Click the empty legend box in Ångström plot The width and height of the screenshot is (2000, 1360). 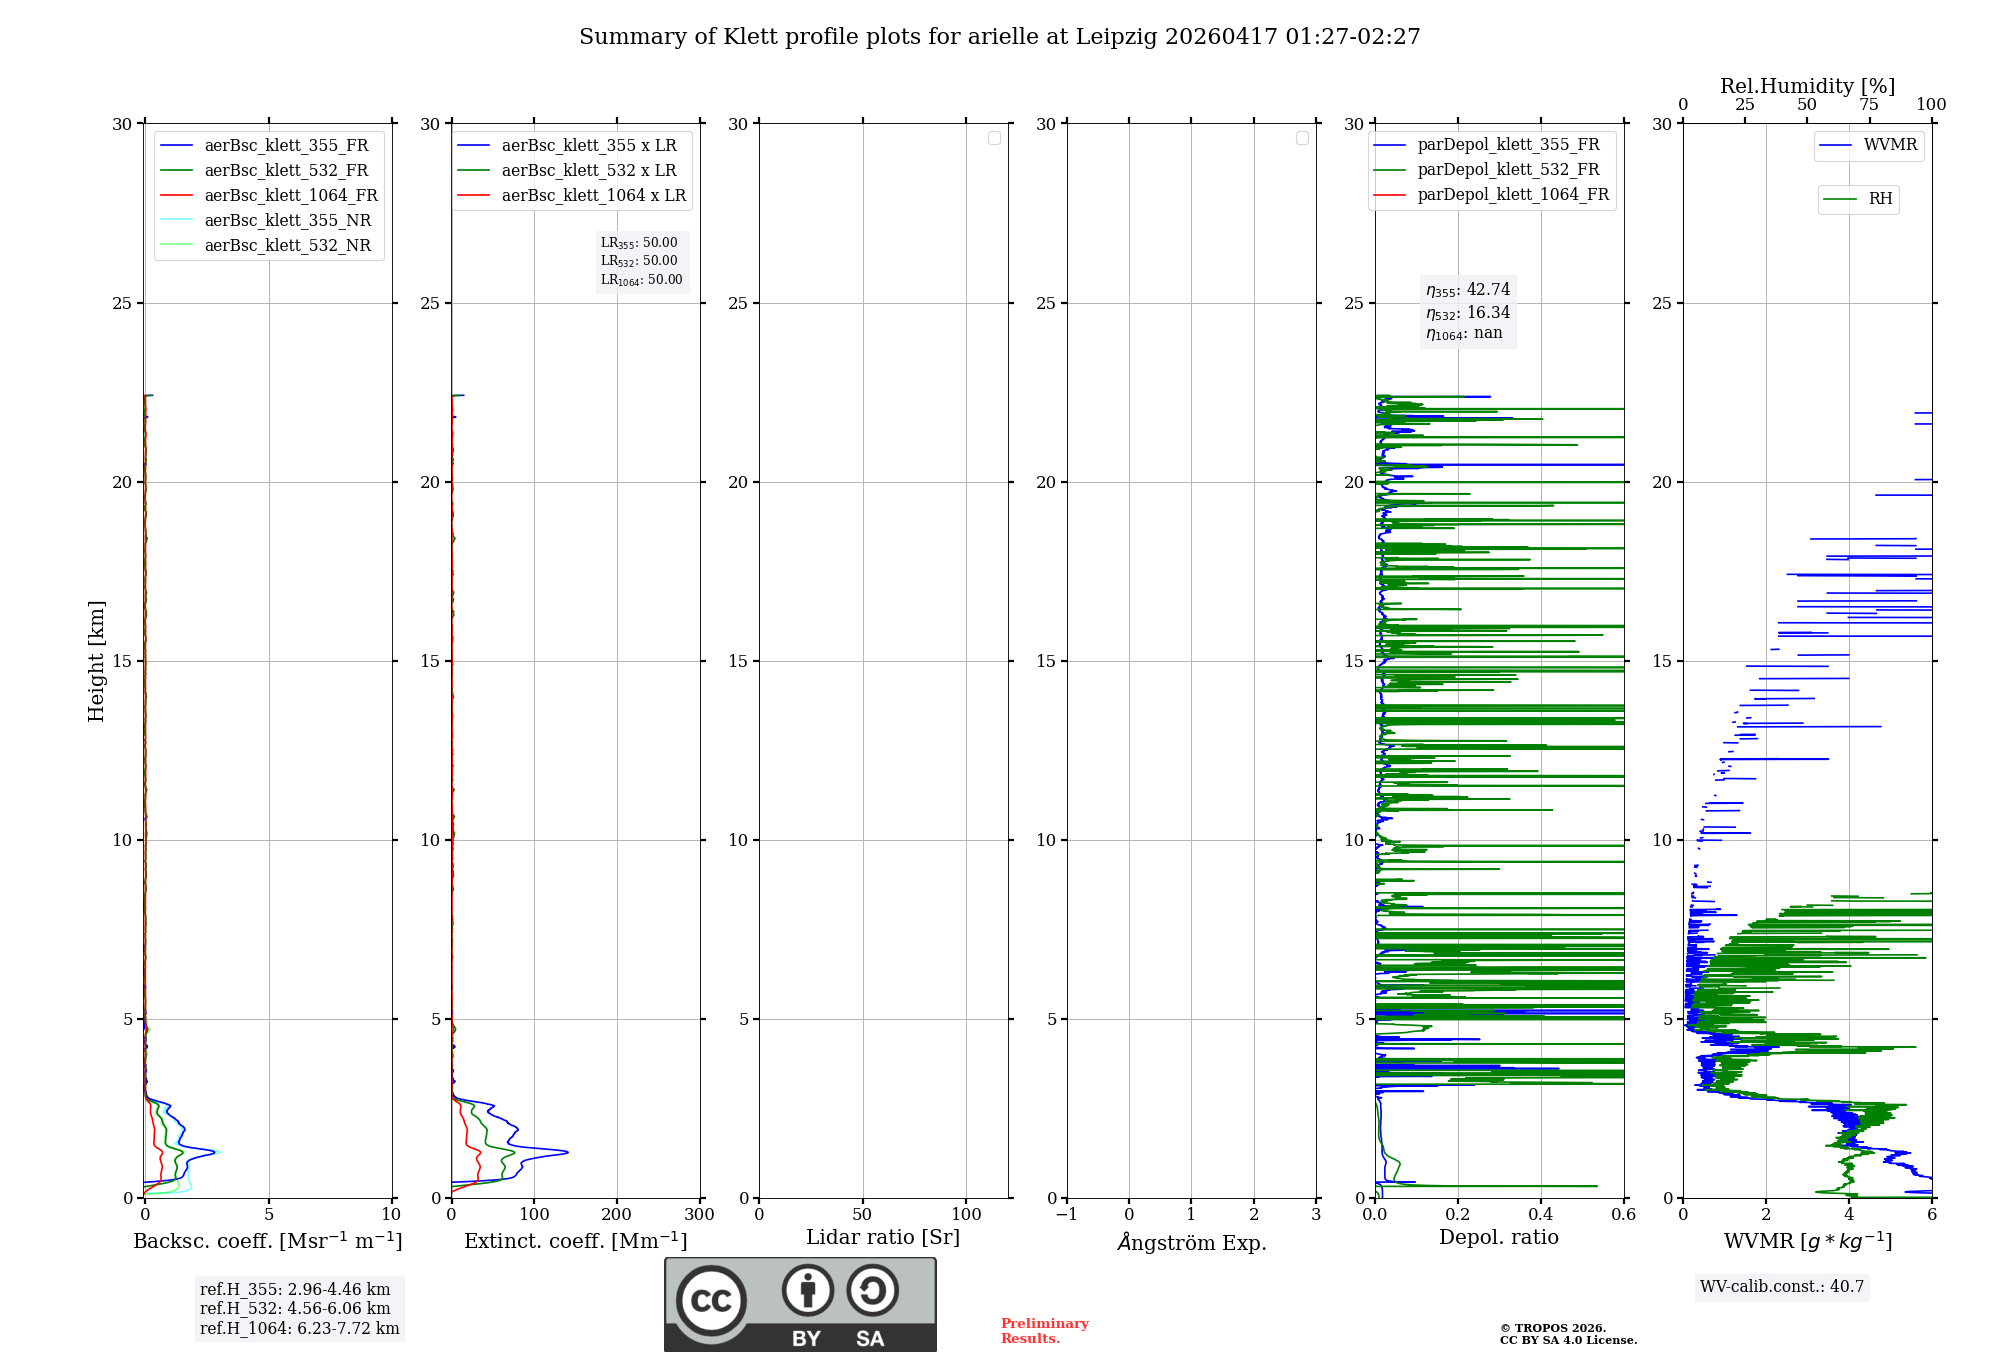[x=1302, y=138]
